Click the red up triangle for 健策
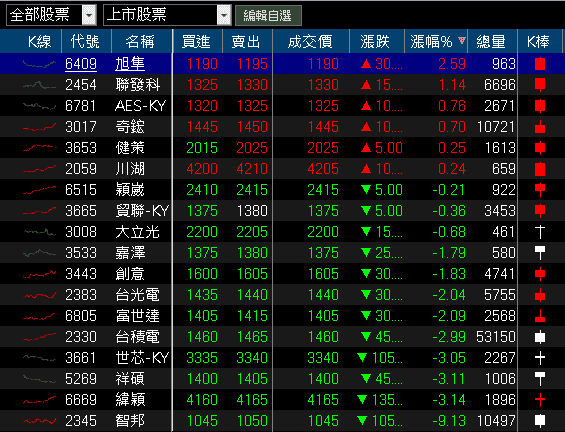 click(366, 148)
